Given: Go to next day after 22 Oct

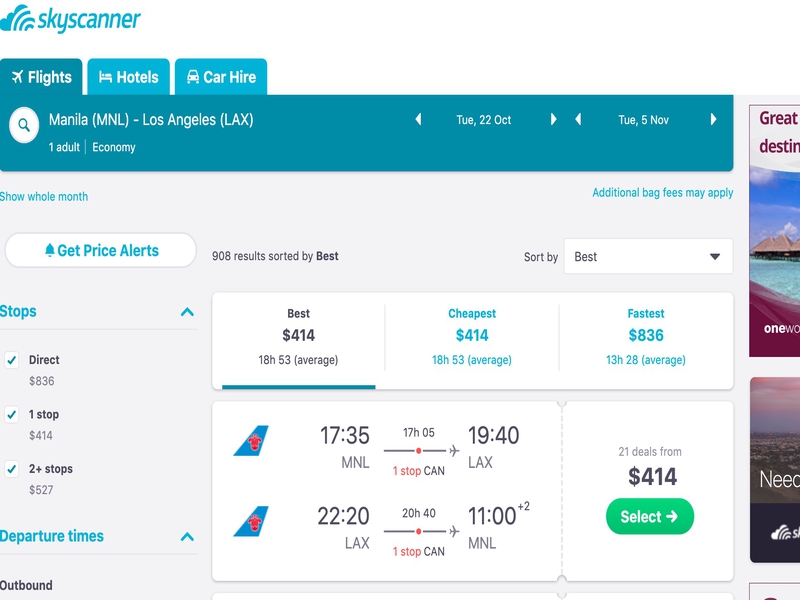Looking at the screenshot, I should click(x=554, y=119).
